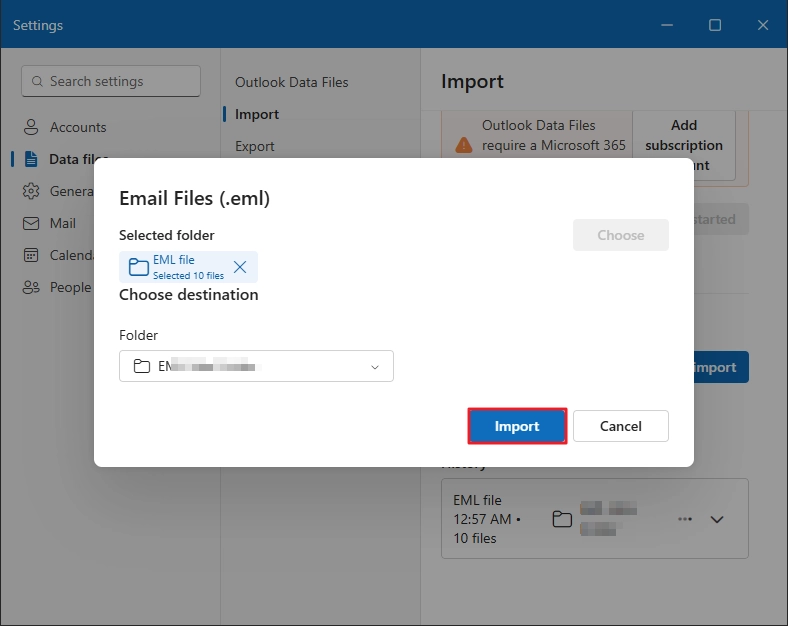The width and height of the screenshot is (788, 626).
Task: Close the Settings window
Action: (763, 25)
